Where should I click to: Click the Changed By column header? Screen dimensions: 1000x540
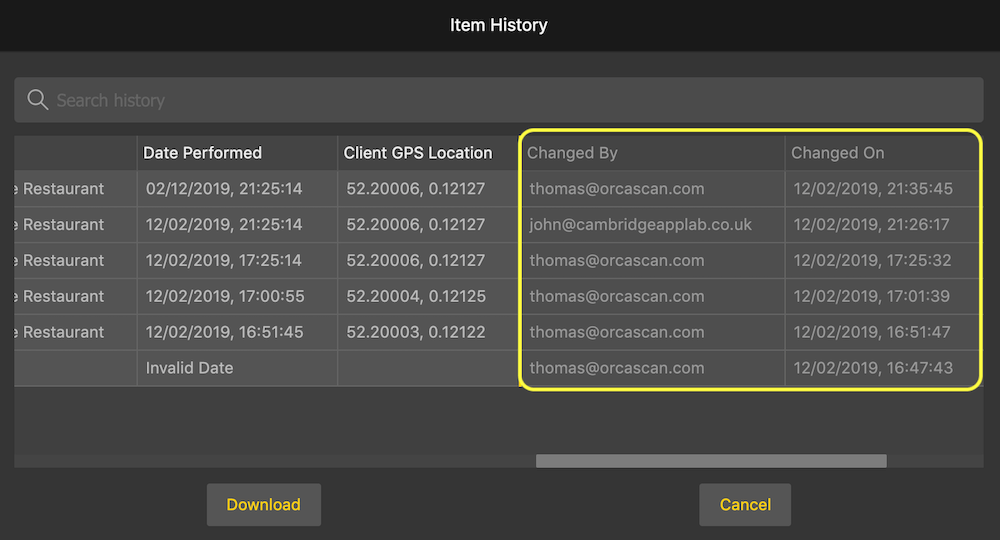tap(573, 153)
